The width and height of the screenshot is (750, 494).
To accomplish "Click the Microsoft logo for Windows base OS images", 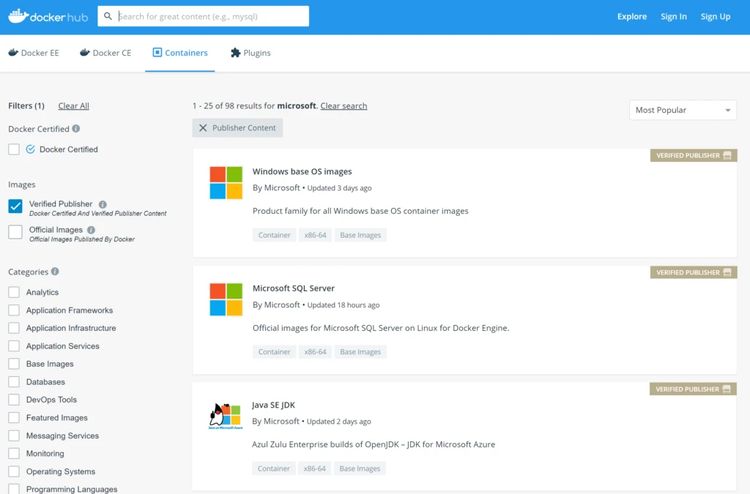I will tap(226, 183).
